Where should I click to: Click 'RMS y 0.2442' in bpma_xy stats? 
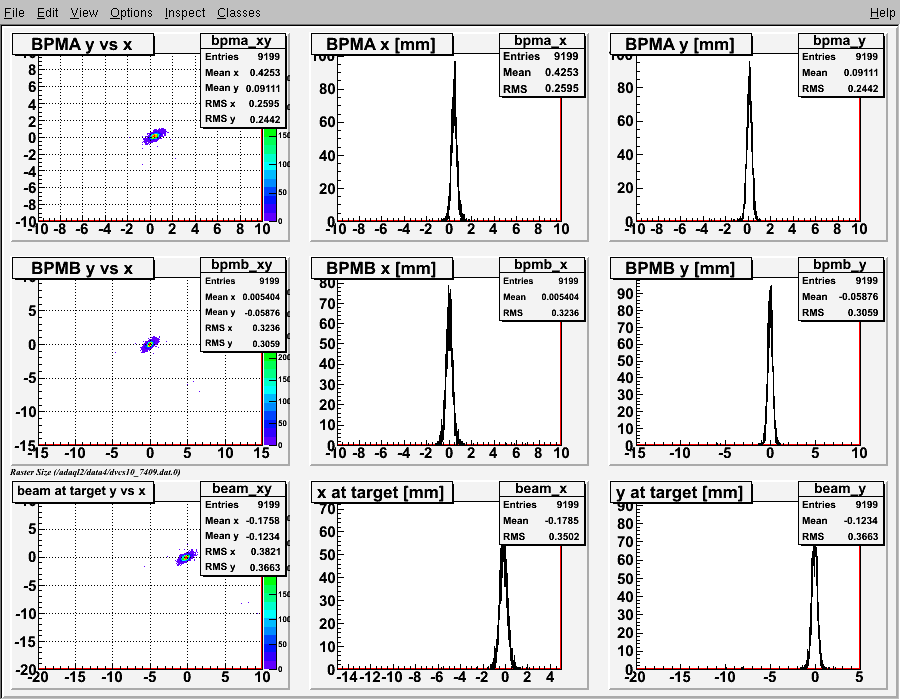[243, 119]
